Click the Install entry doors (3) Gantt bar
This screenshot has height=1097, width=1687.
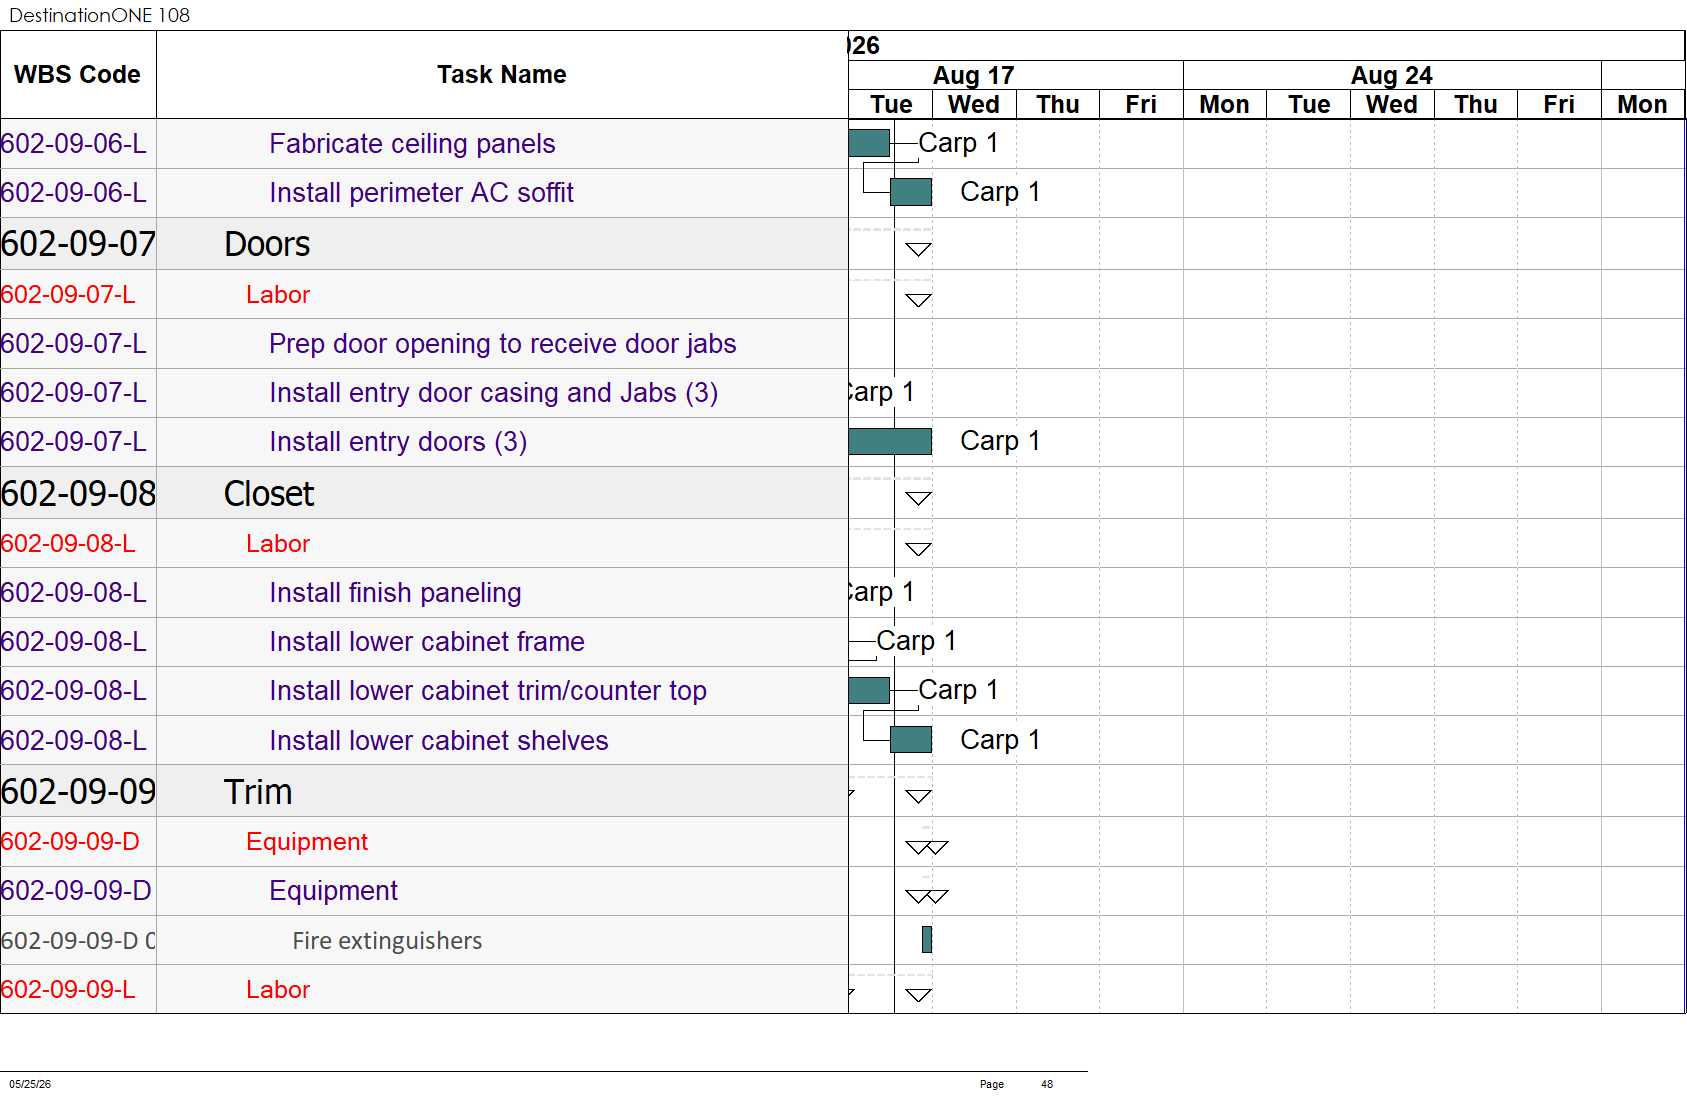click(x=890, y=441)
